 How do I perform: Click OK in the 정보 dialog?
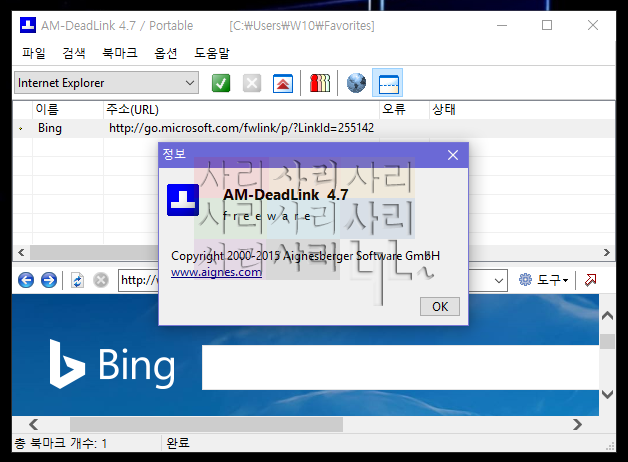coord(440,307)
